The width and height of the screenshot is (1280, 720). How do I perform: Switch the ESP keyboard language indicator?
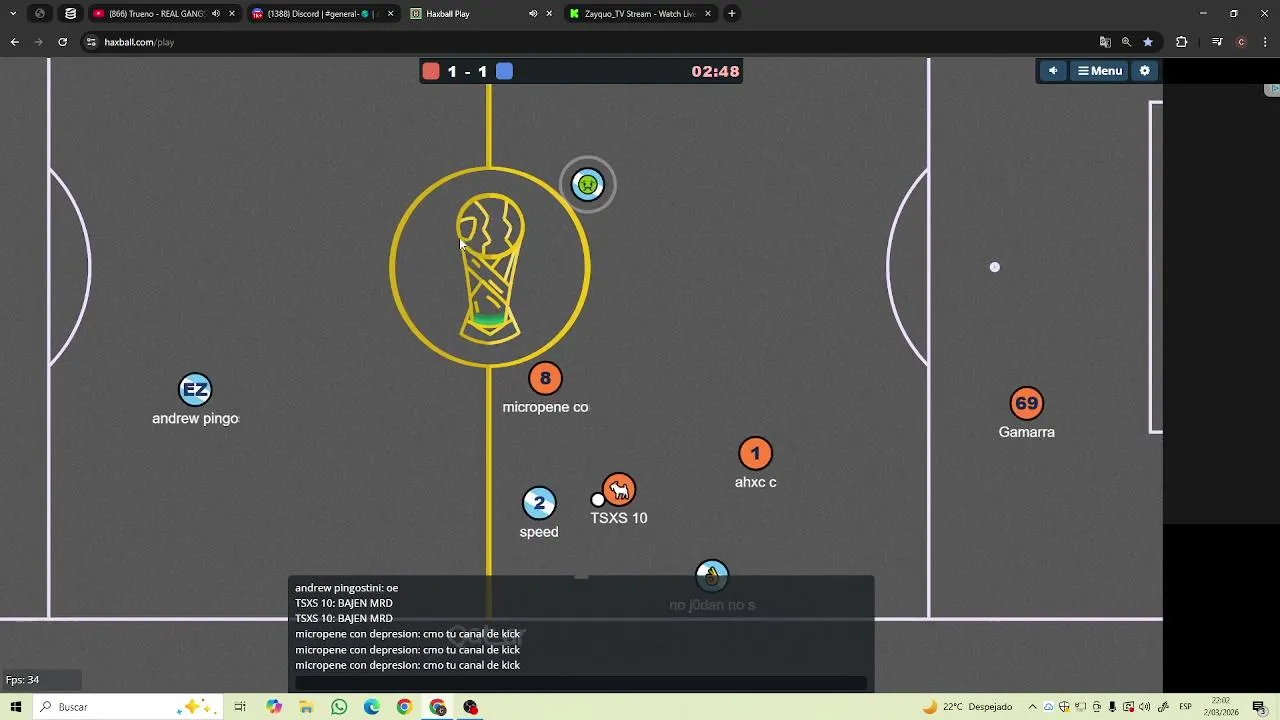pos(1186,707)
